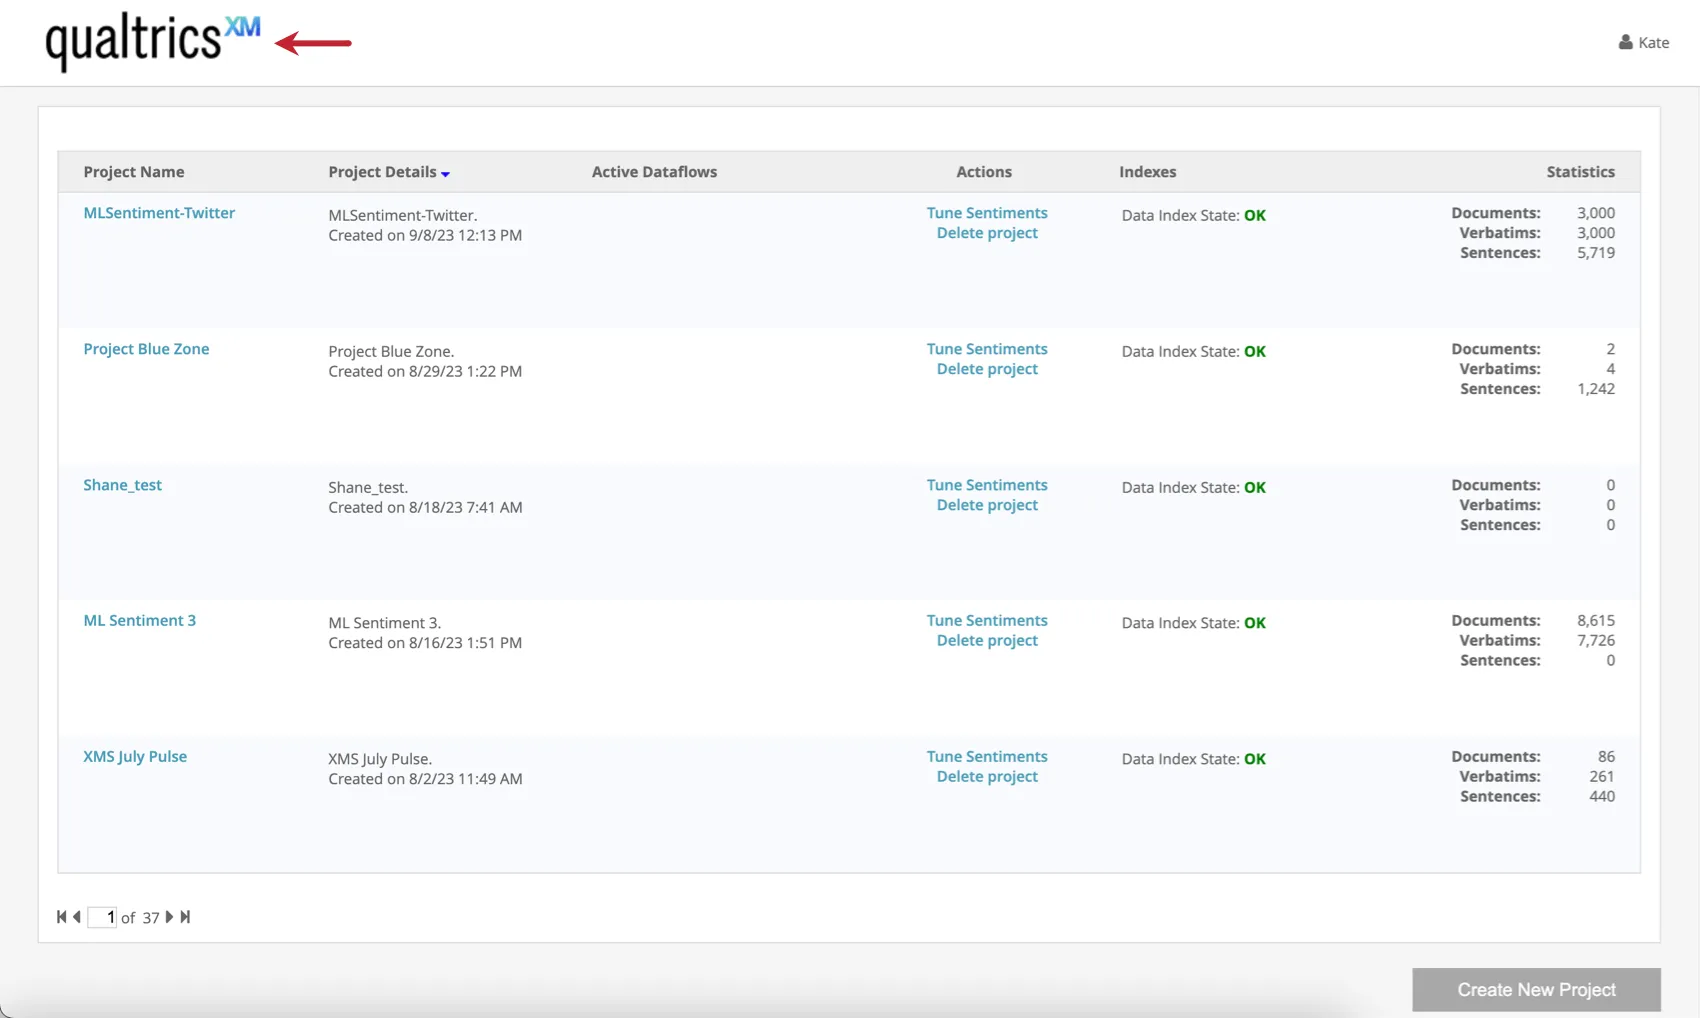Tune Sentiments for MLSentiment-Twitter
Image resolution: width=1700 pixels, height=1018 pixels.
pyautogui.click(x=987, y=213)
